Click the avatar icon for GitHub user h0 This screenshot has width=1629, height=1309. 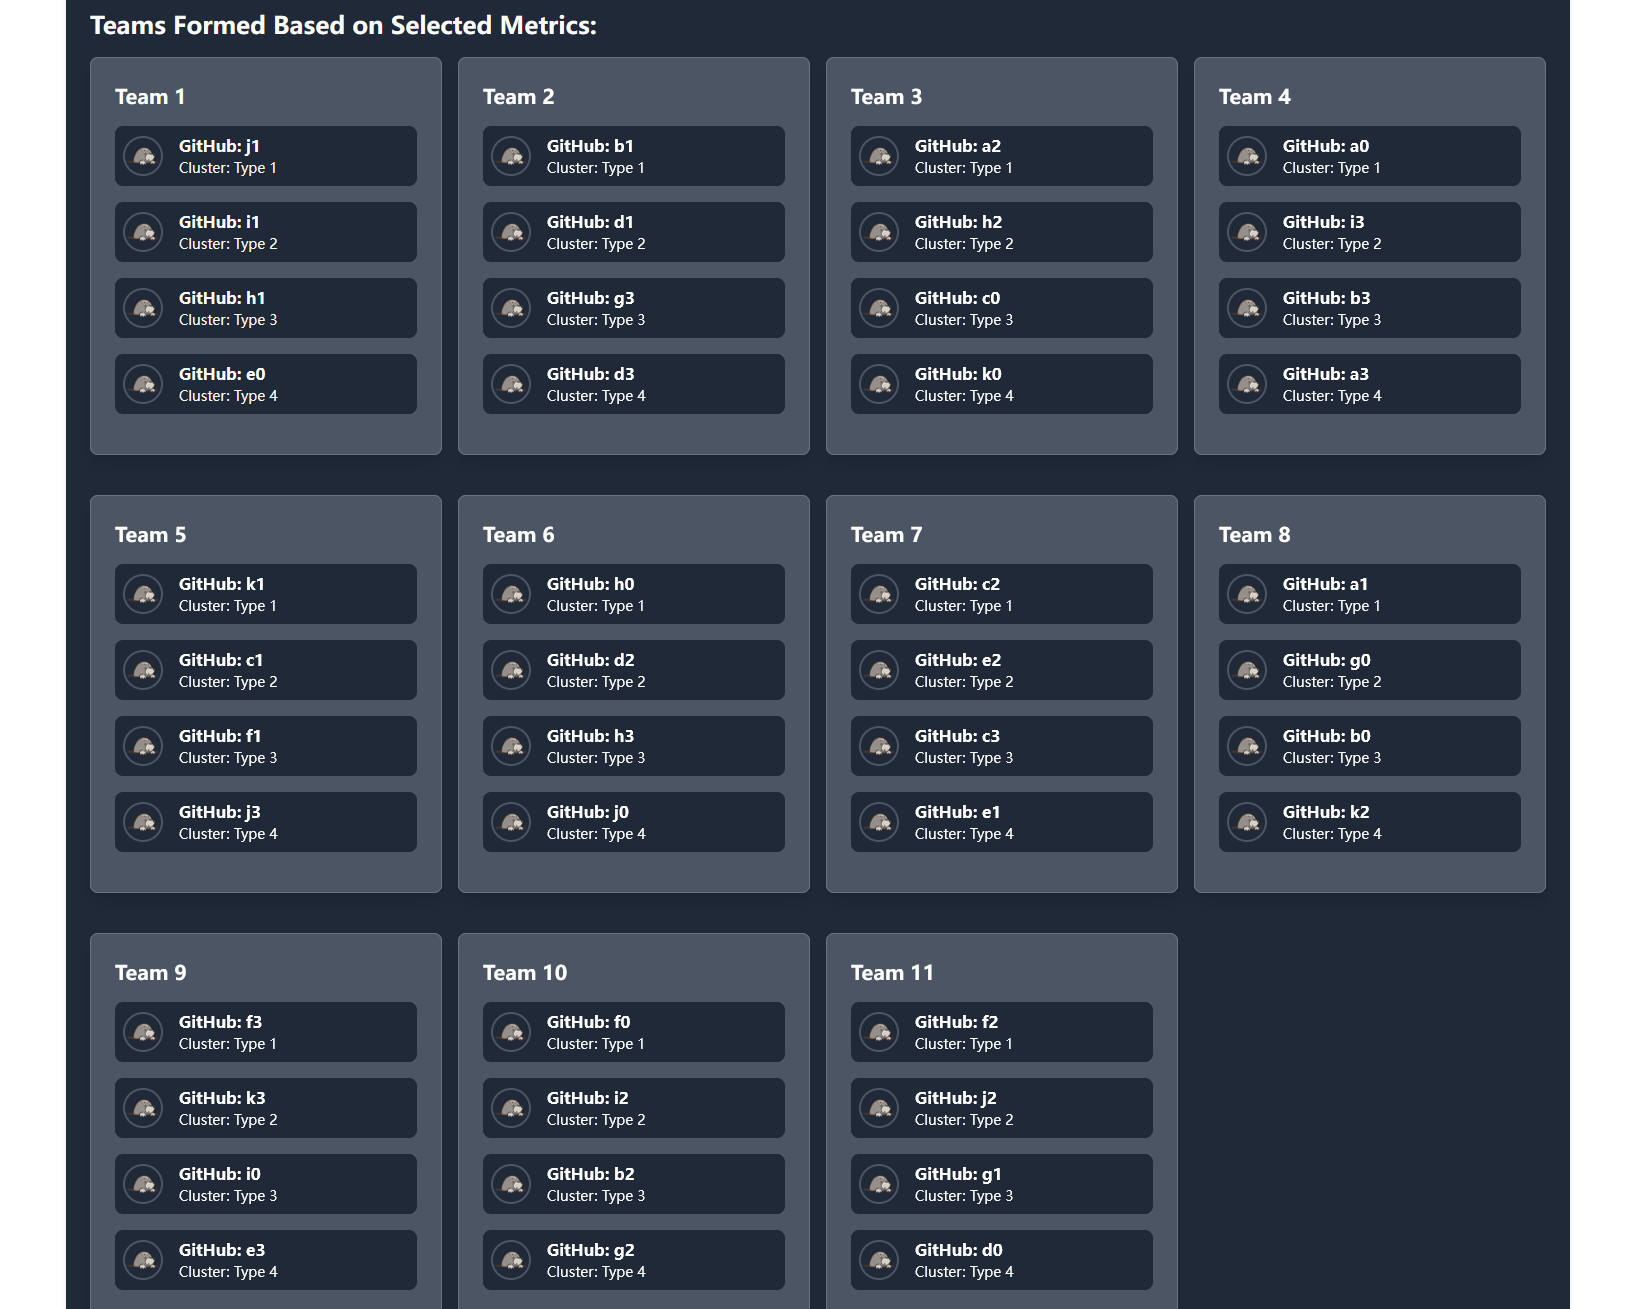[x=513, y=594]
